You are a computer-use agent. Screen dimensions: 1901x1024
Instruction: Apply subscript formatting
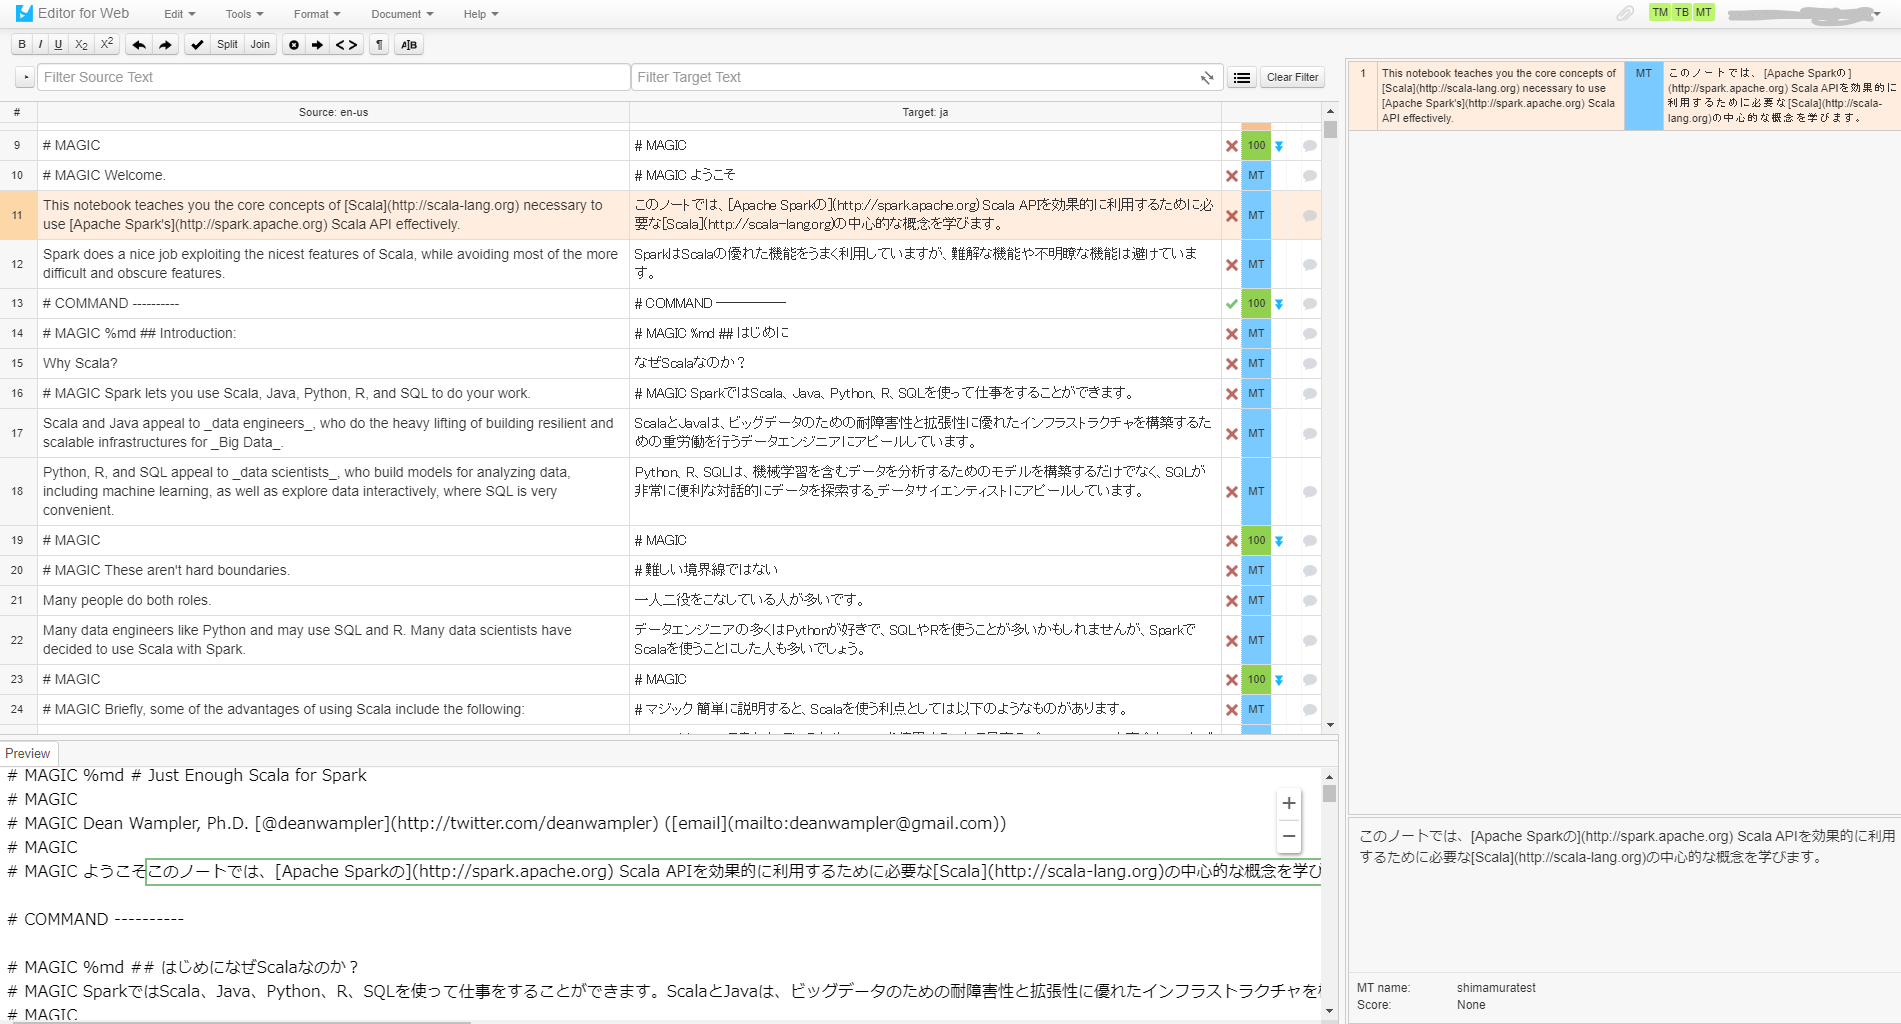tap(81, 45)
